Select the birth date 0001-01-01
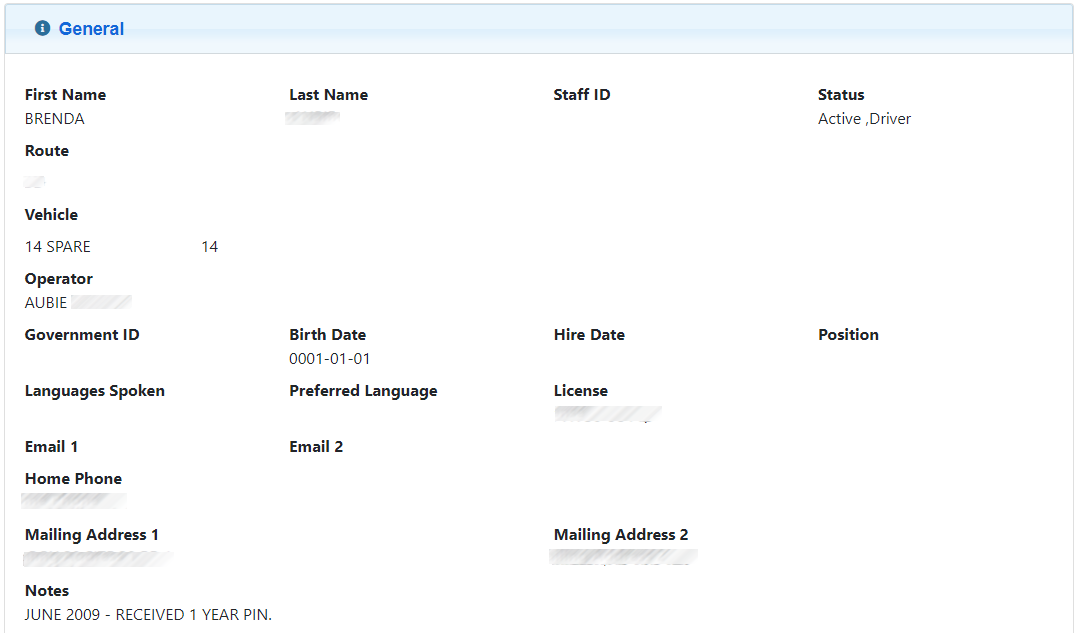Screen dimensions: 1078x633 coord(330,359)
